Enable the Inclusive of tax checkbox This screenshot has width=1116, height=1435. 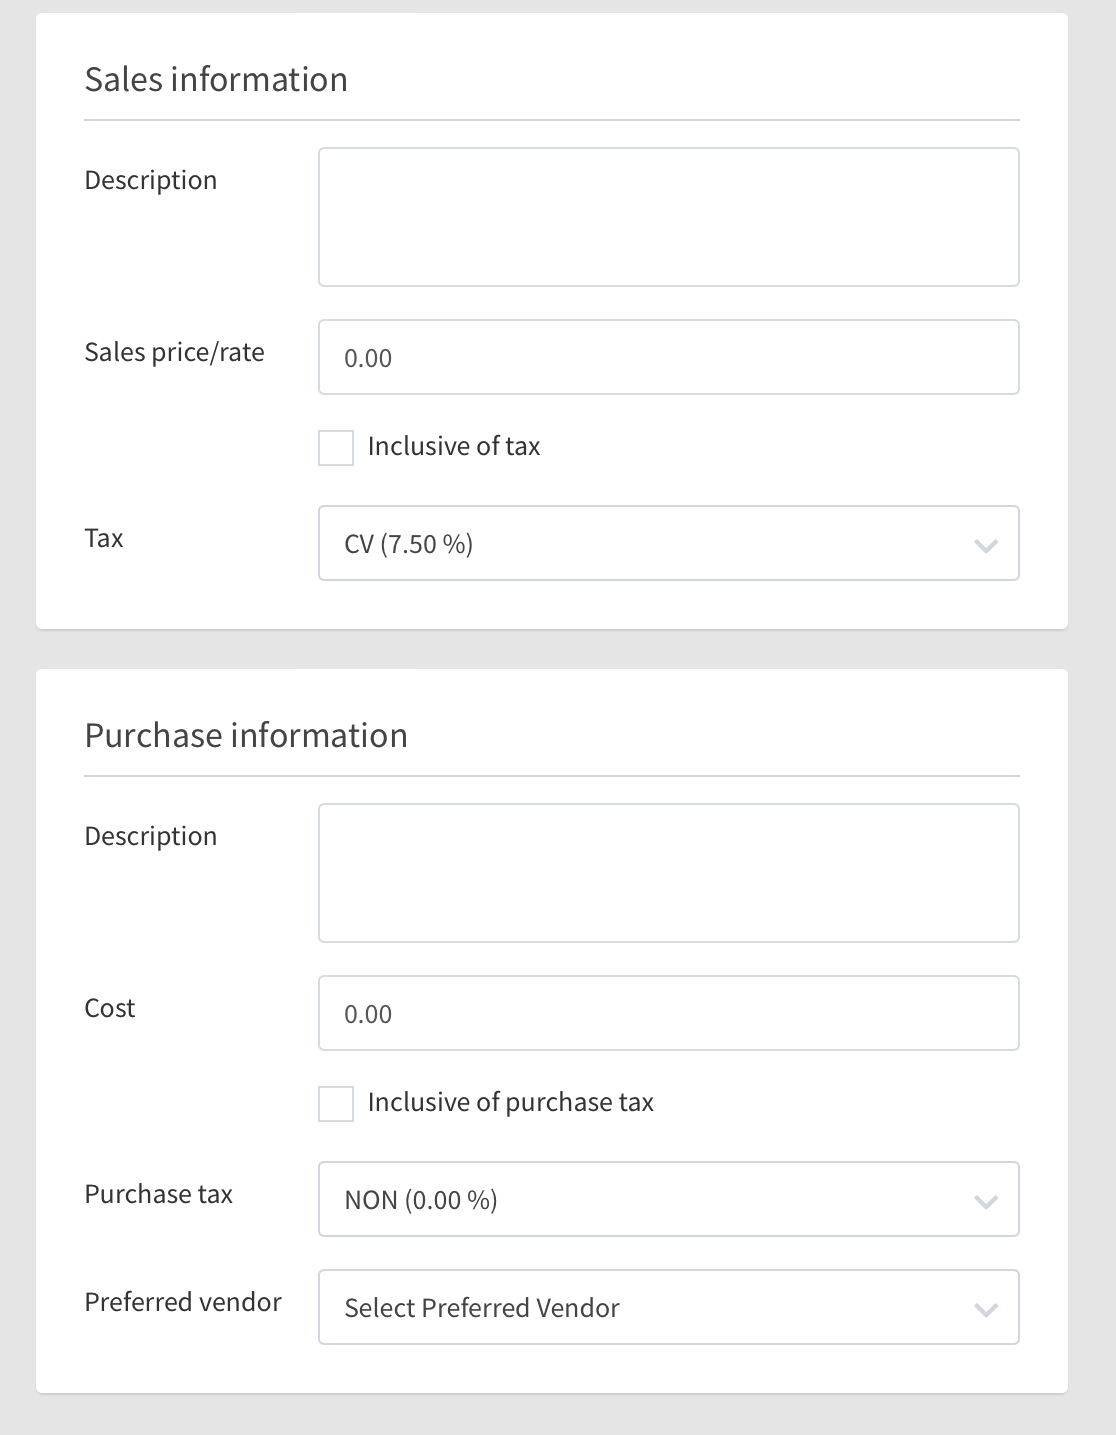click(336, 448)
